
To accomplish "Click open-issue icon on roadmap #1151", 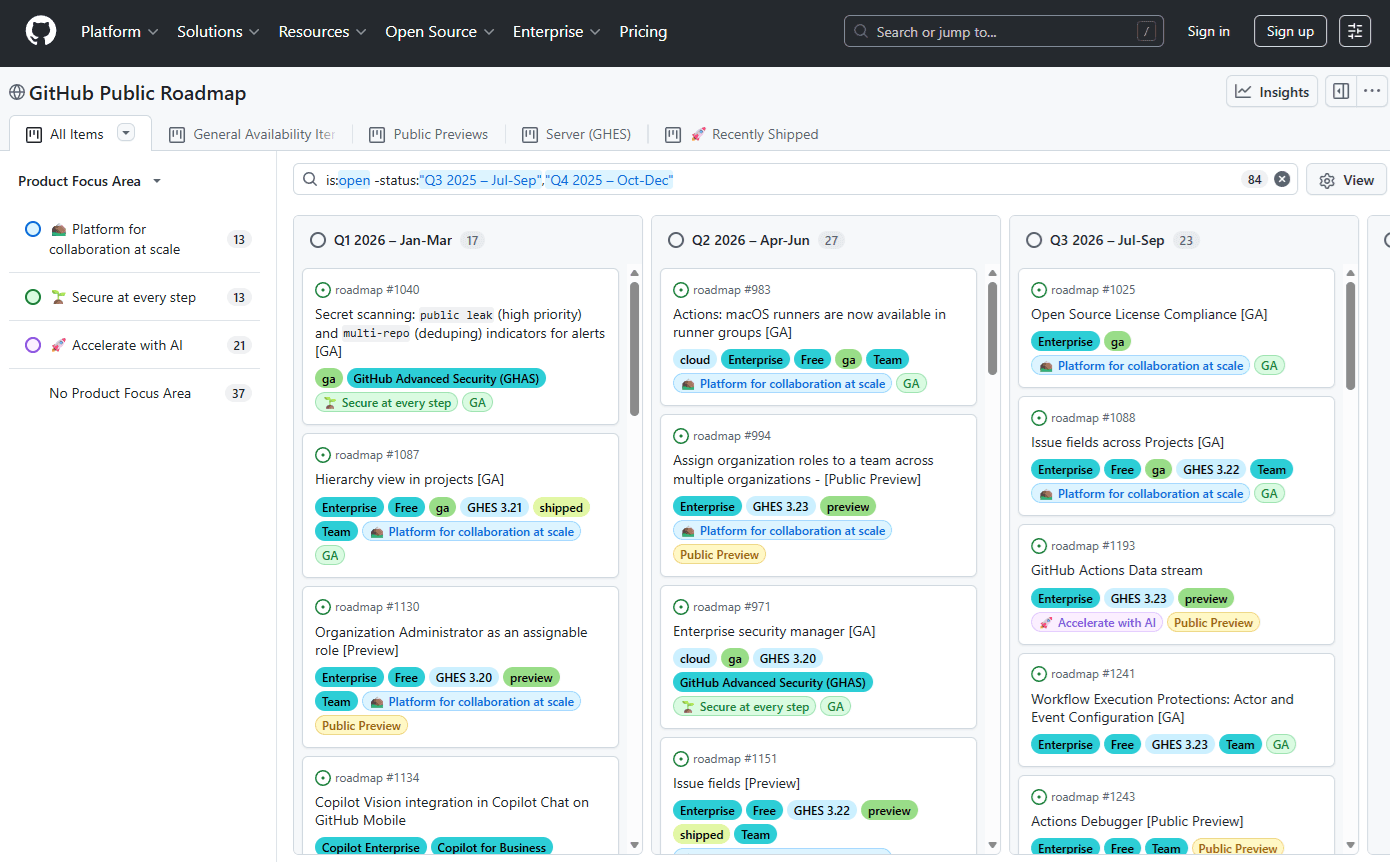I will [x=681, y=759].
